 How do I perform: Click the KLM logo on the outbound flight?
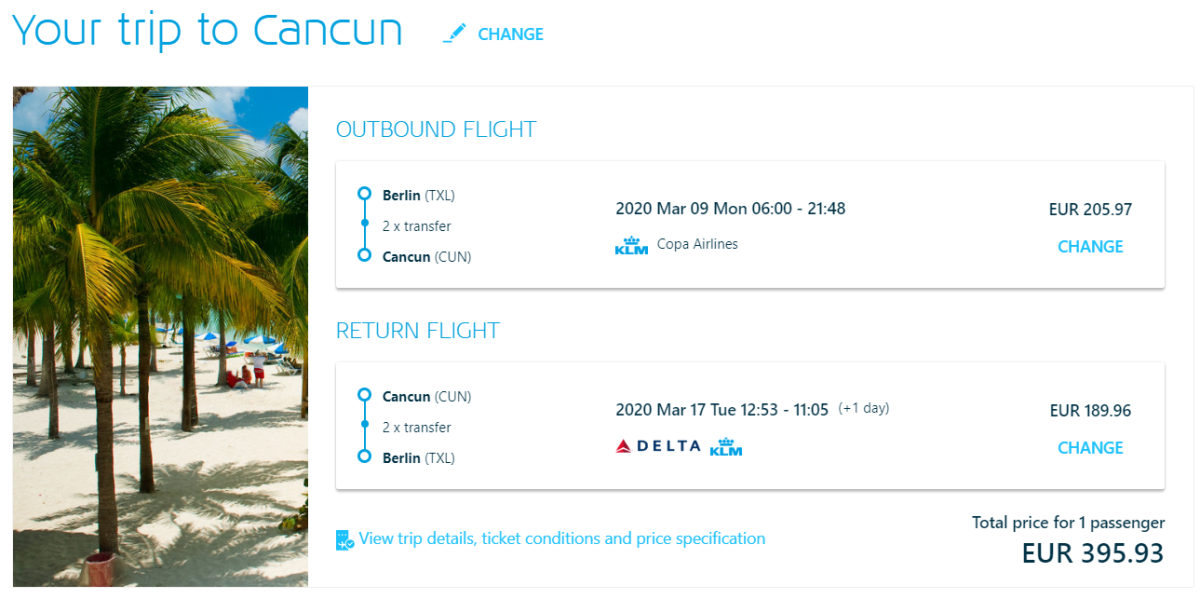point(631,245)
